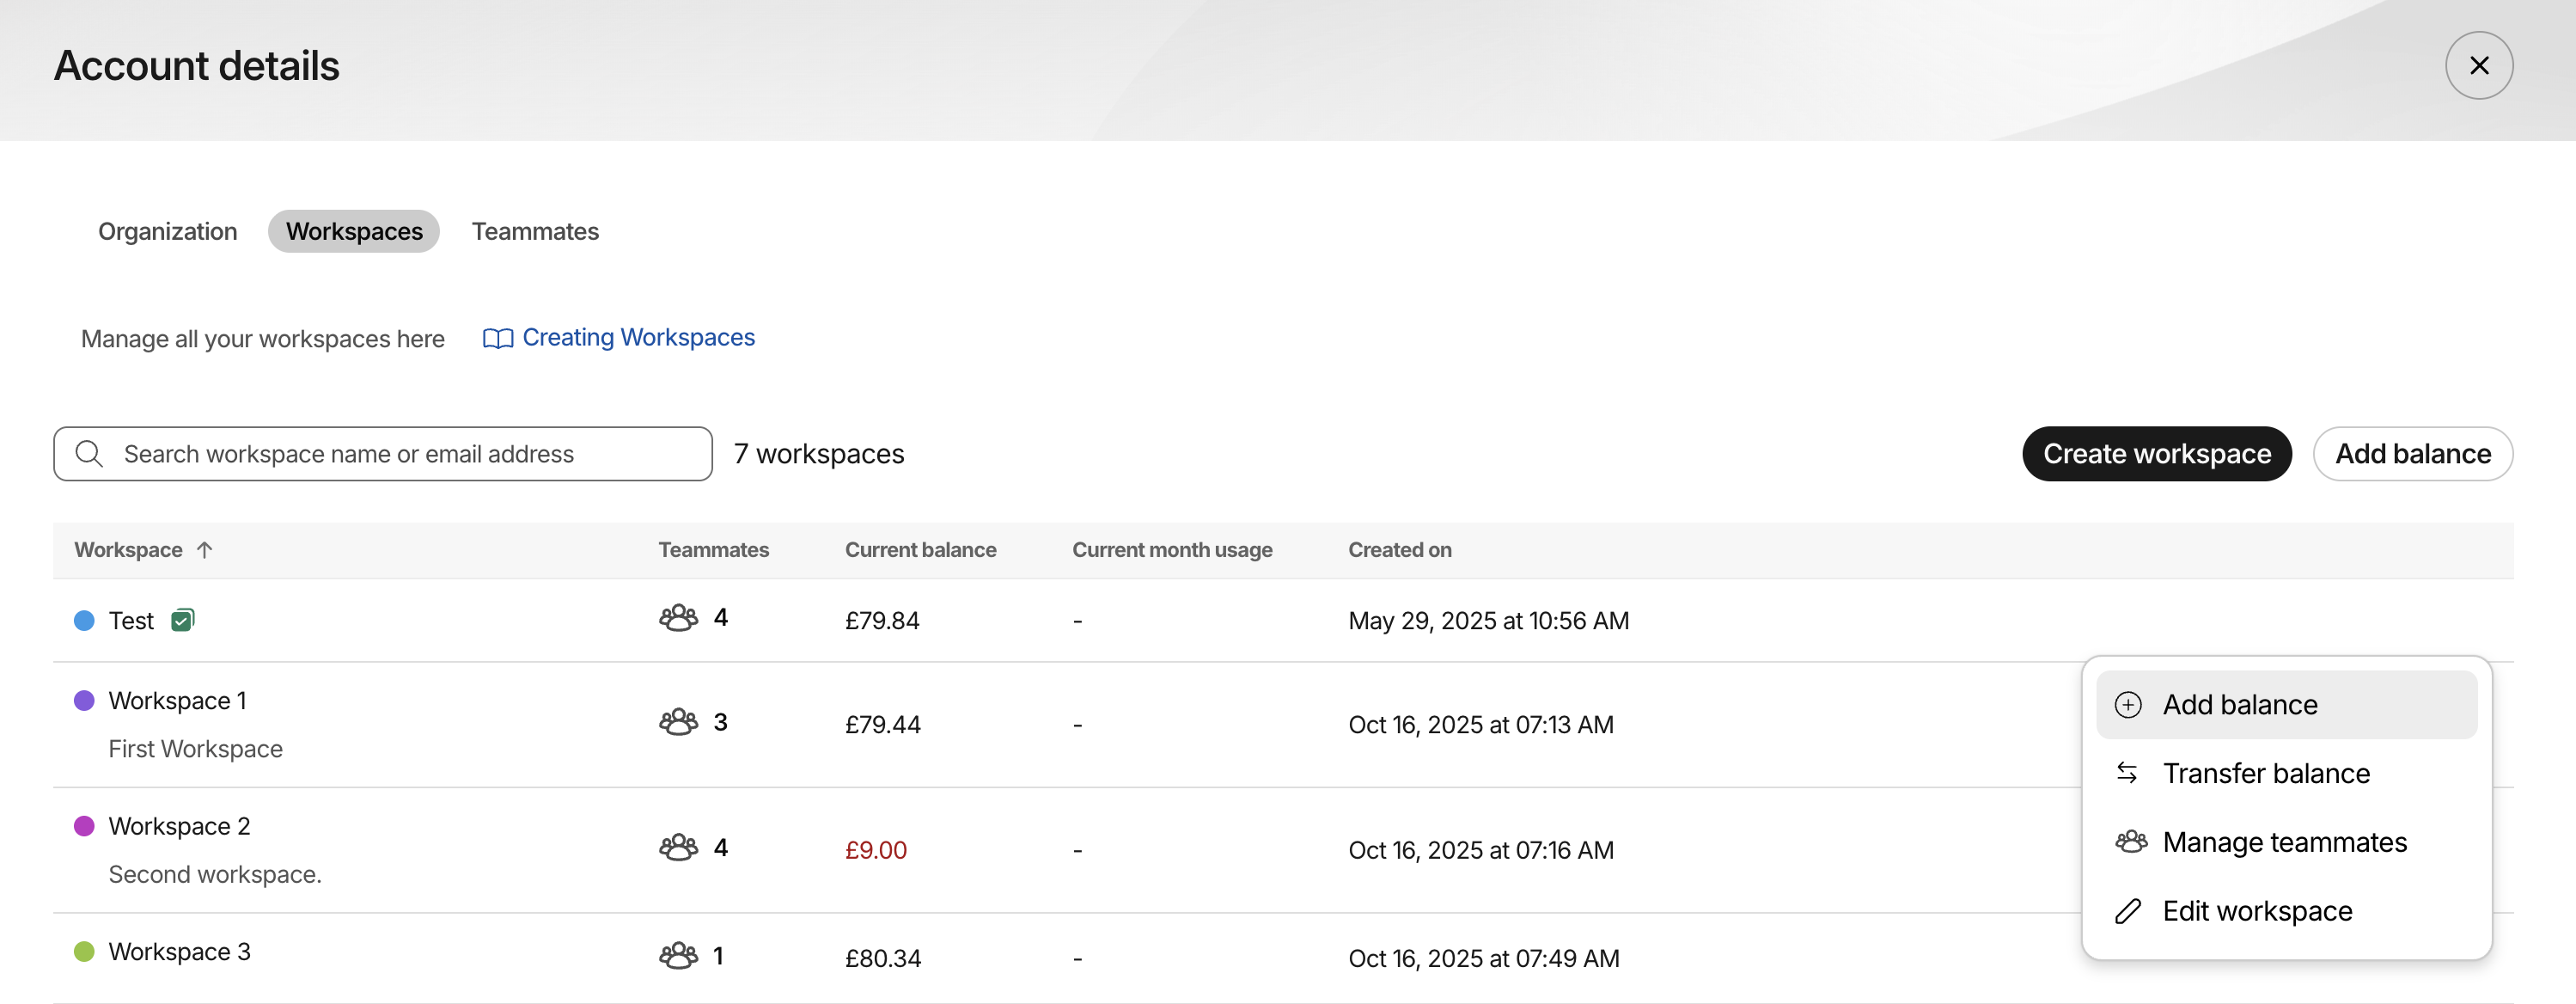Click the book icon beside Creating Workspaces
This screenshot has width=2576, height=1004.
(497, 339)
